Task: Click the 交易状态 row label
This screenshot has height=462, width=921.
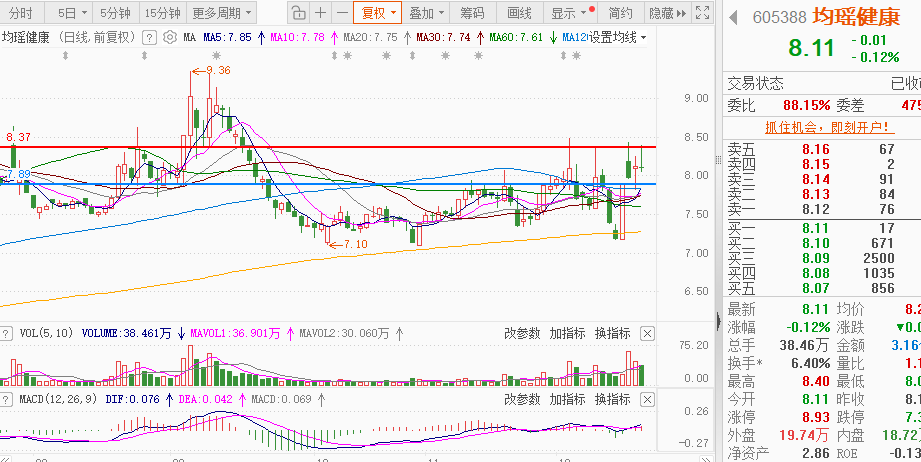Action: (x=755, y=83)
